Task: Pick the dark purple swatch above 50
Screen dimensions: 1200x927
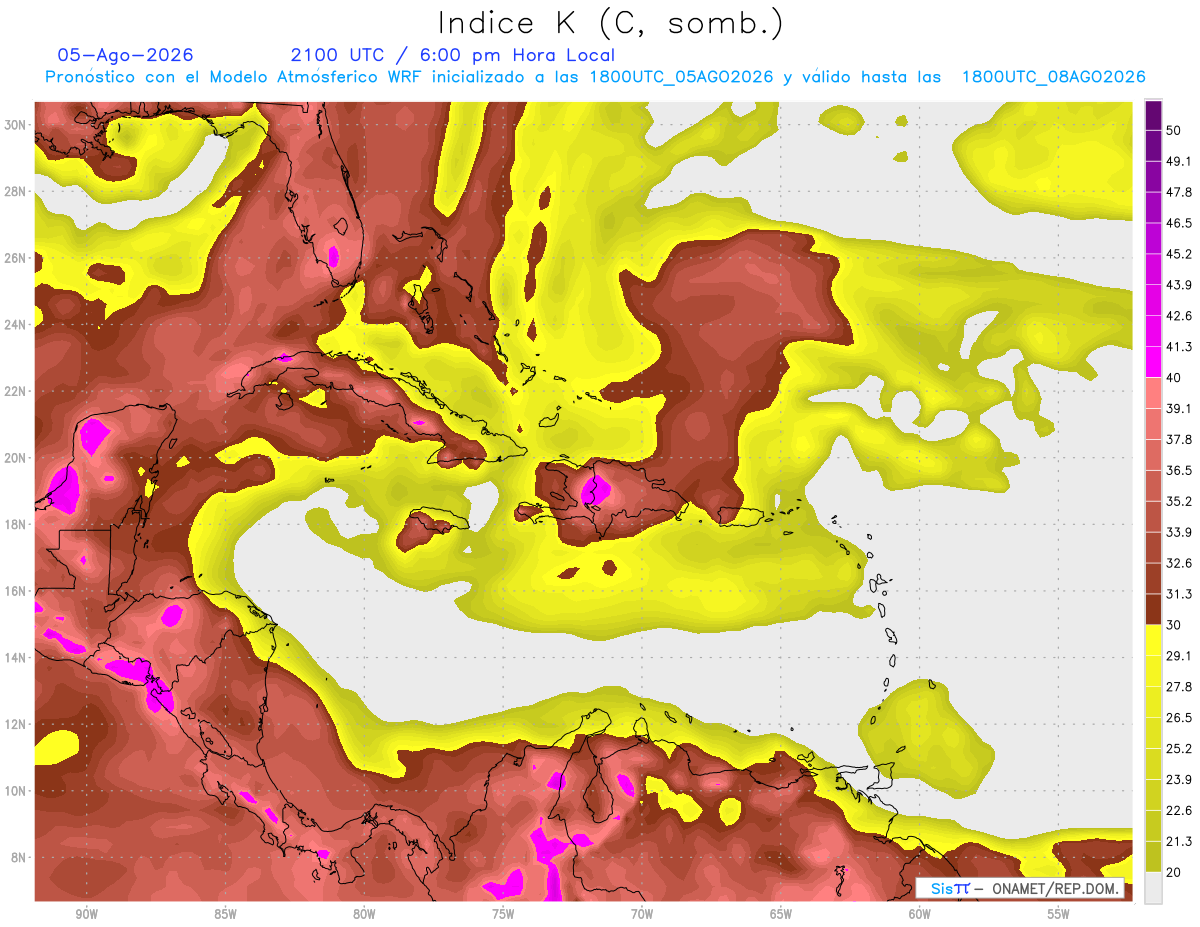Action: point(1153,116)
